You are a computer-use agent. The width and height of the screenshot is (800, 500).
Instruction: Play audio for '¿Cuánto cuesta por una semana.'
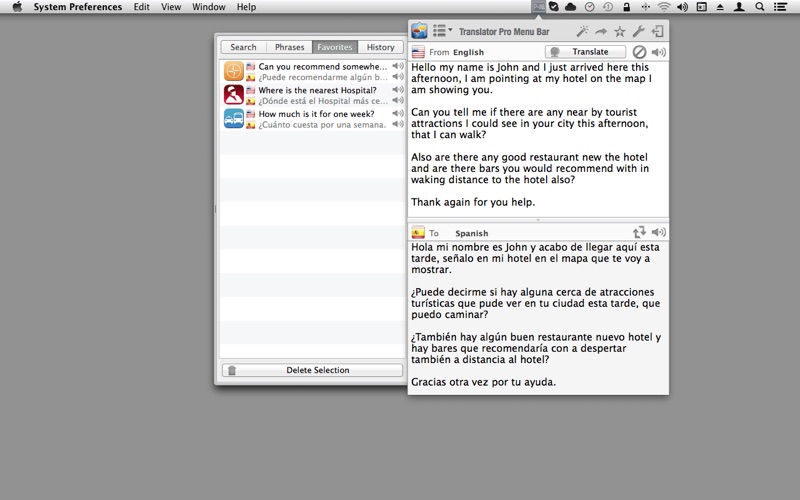point(398,124)
